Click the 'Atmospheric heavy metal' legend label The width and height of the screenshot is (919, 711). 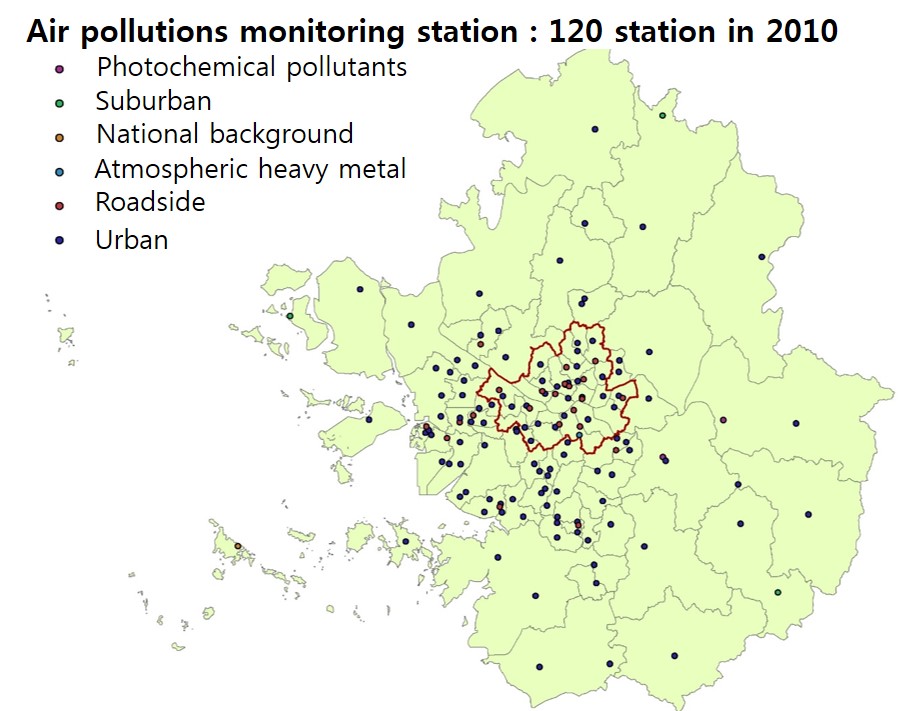[x=250, y=169]
